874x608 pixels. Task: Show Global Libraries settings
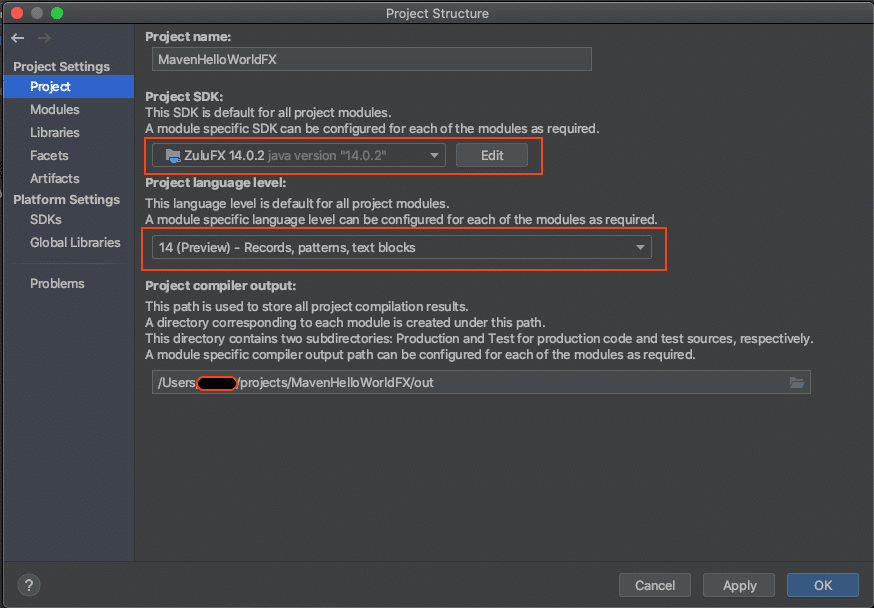click(x=75, y=242)
